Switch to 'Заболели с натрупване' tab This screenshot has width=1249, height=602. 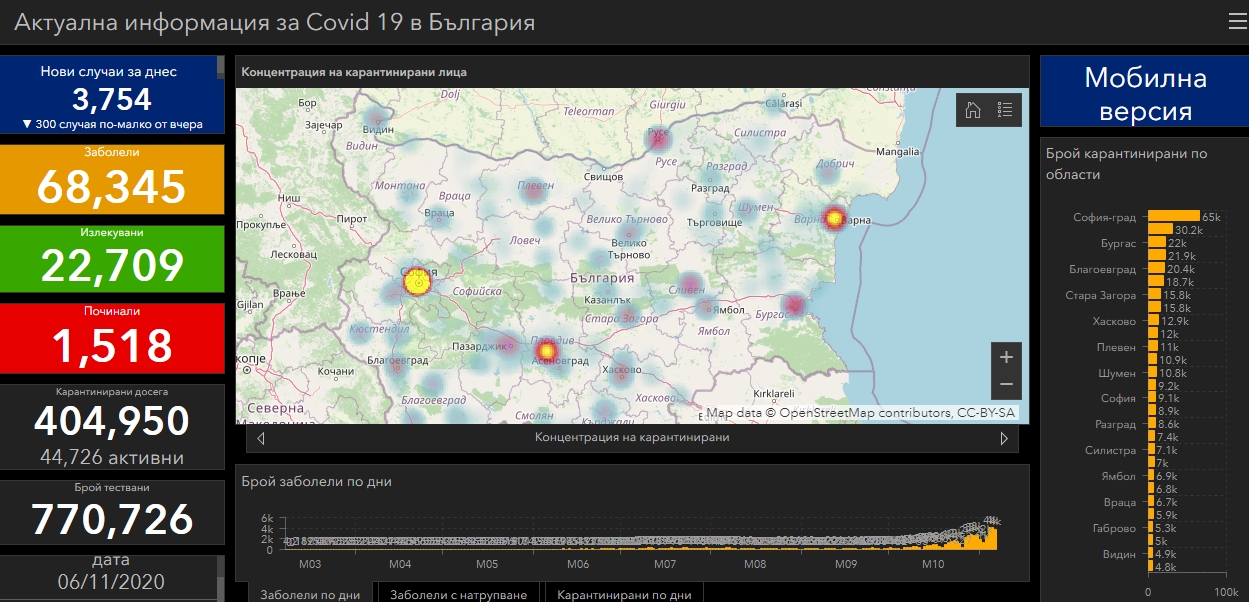point(459,594)
